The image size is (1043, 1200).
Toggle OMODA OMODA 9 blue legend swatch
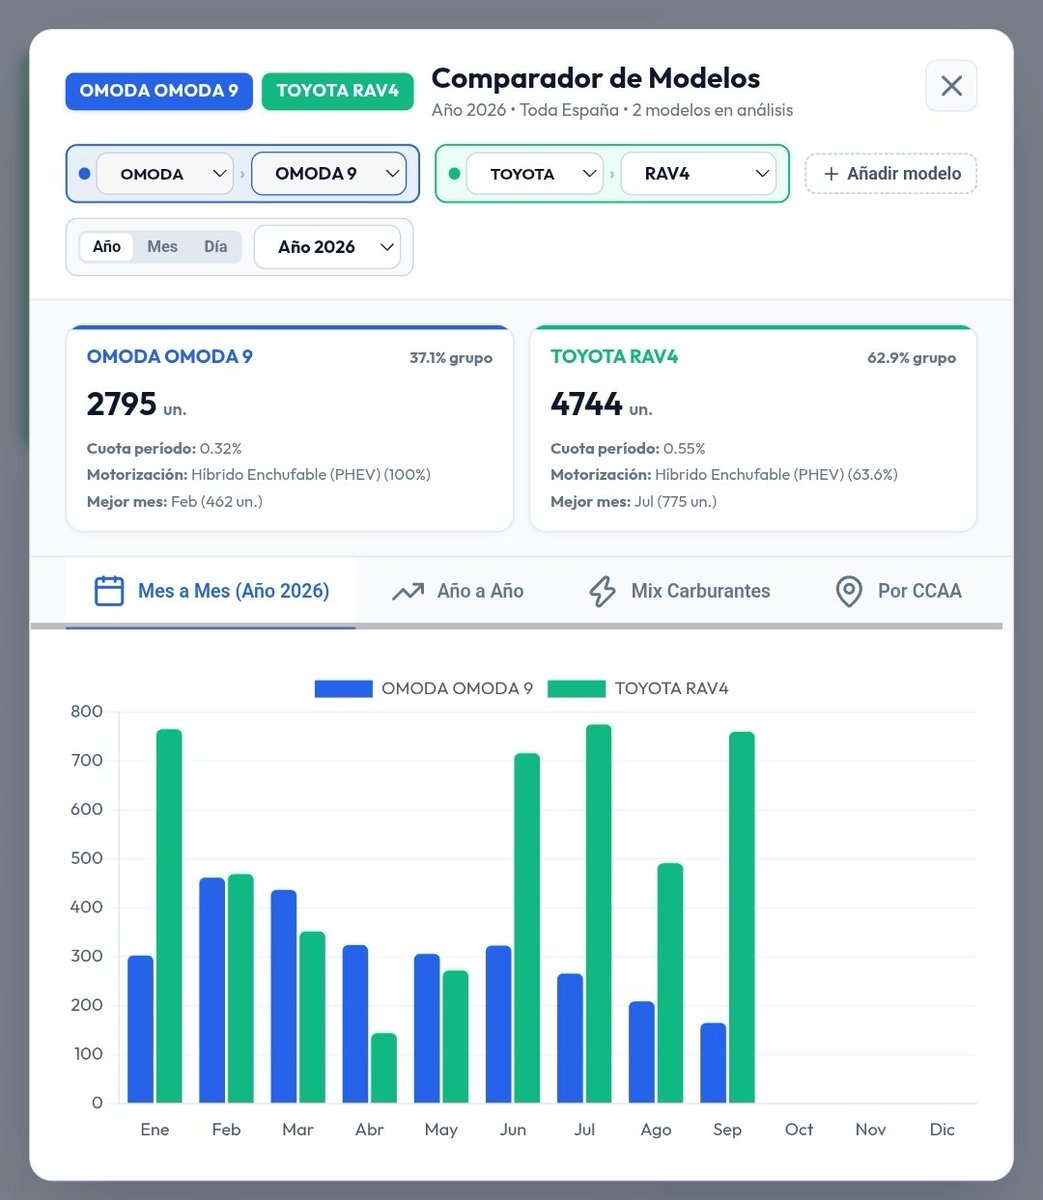(343, 689)
